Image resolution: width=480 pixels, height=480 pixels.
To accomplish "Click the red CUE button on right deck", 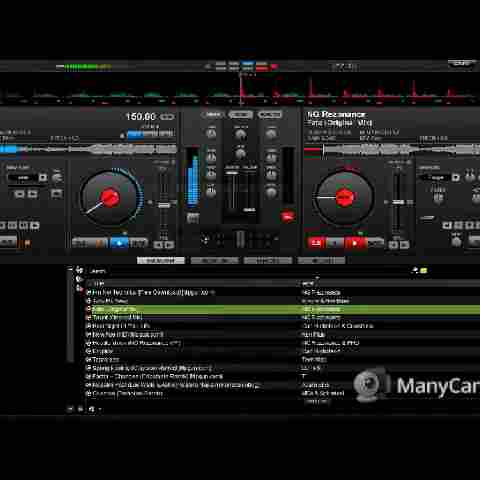I will [x=315, y=243].
